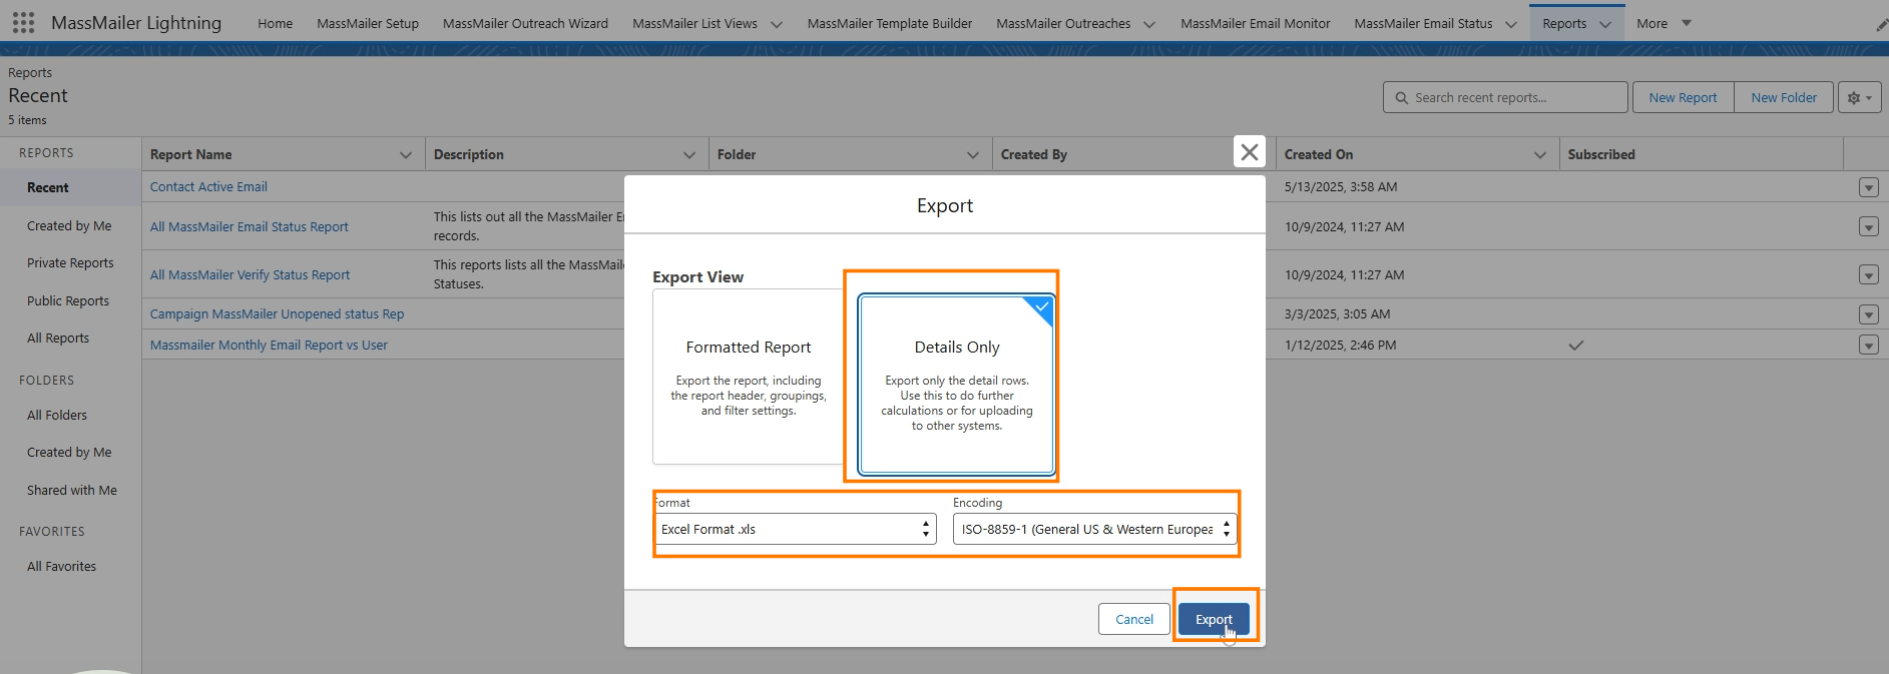This screenshot has height=674, width=1889.
Task: Select Private Reports in sidebar
Action: pos(70,263)
